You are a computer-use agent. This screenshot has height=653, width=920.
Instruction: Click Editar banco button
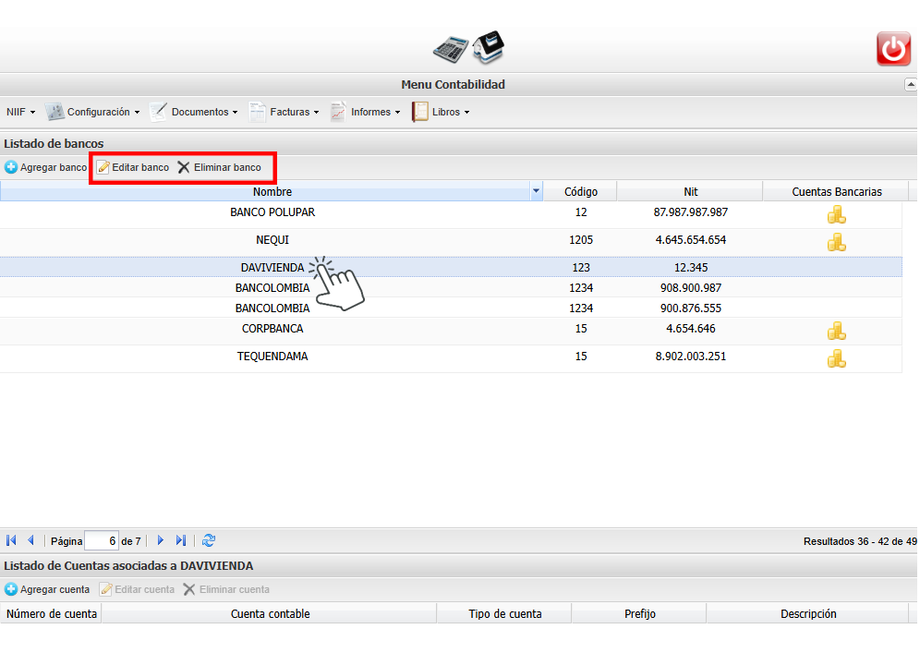133,168
